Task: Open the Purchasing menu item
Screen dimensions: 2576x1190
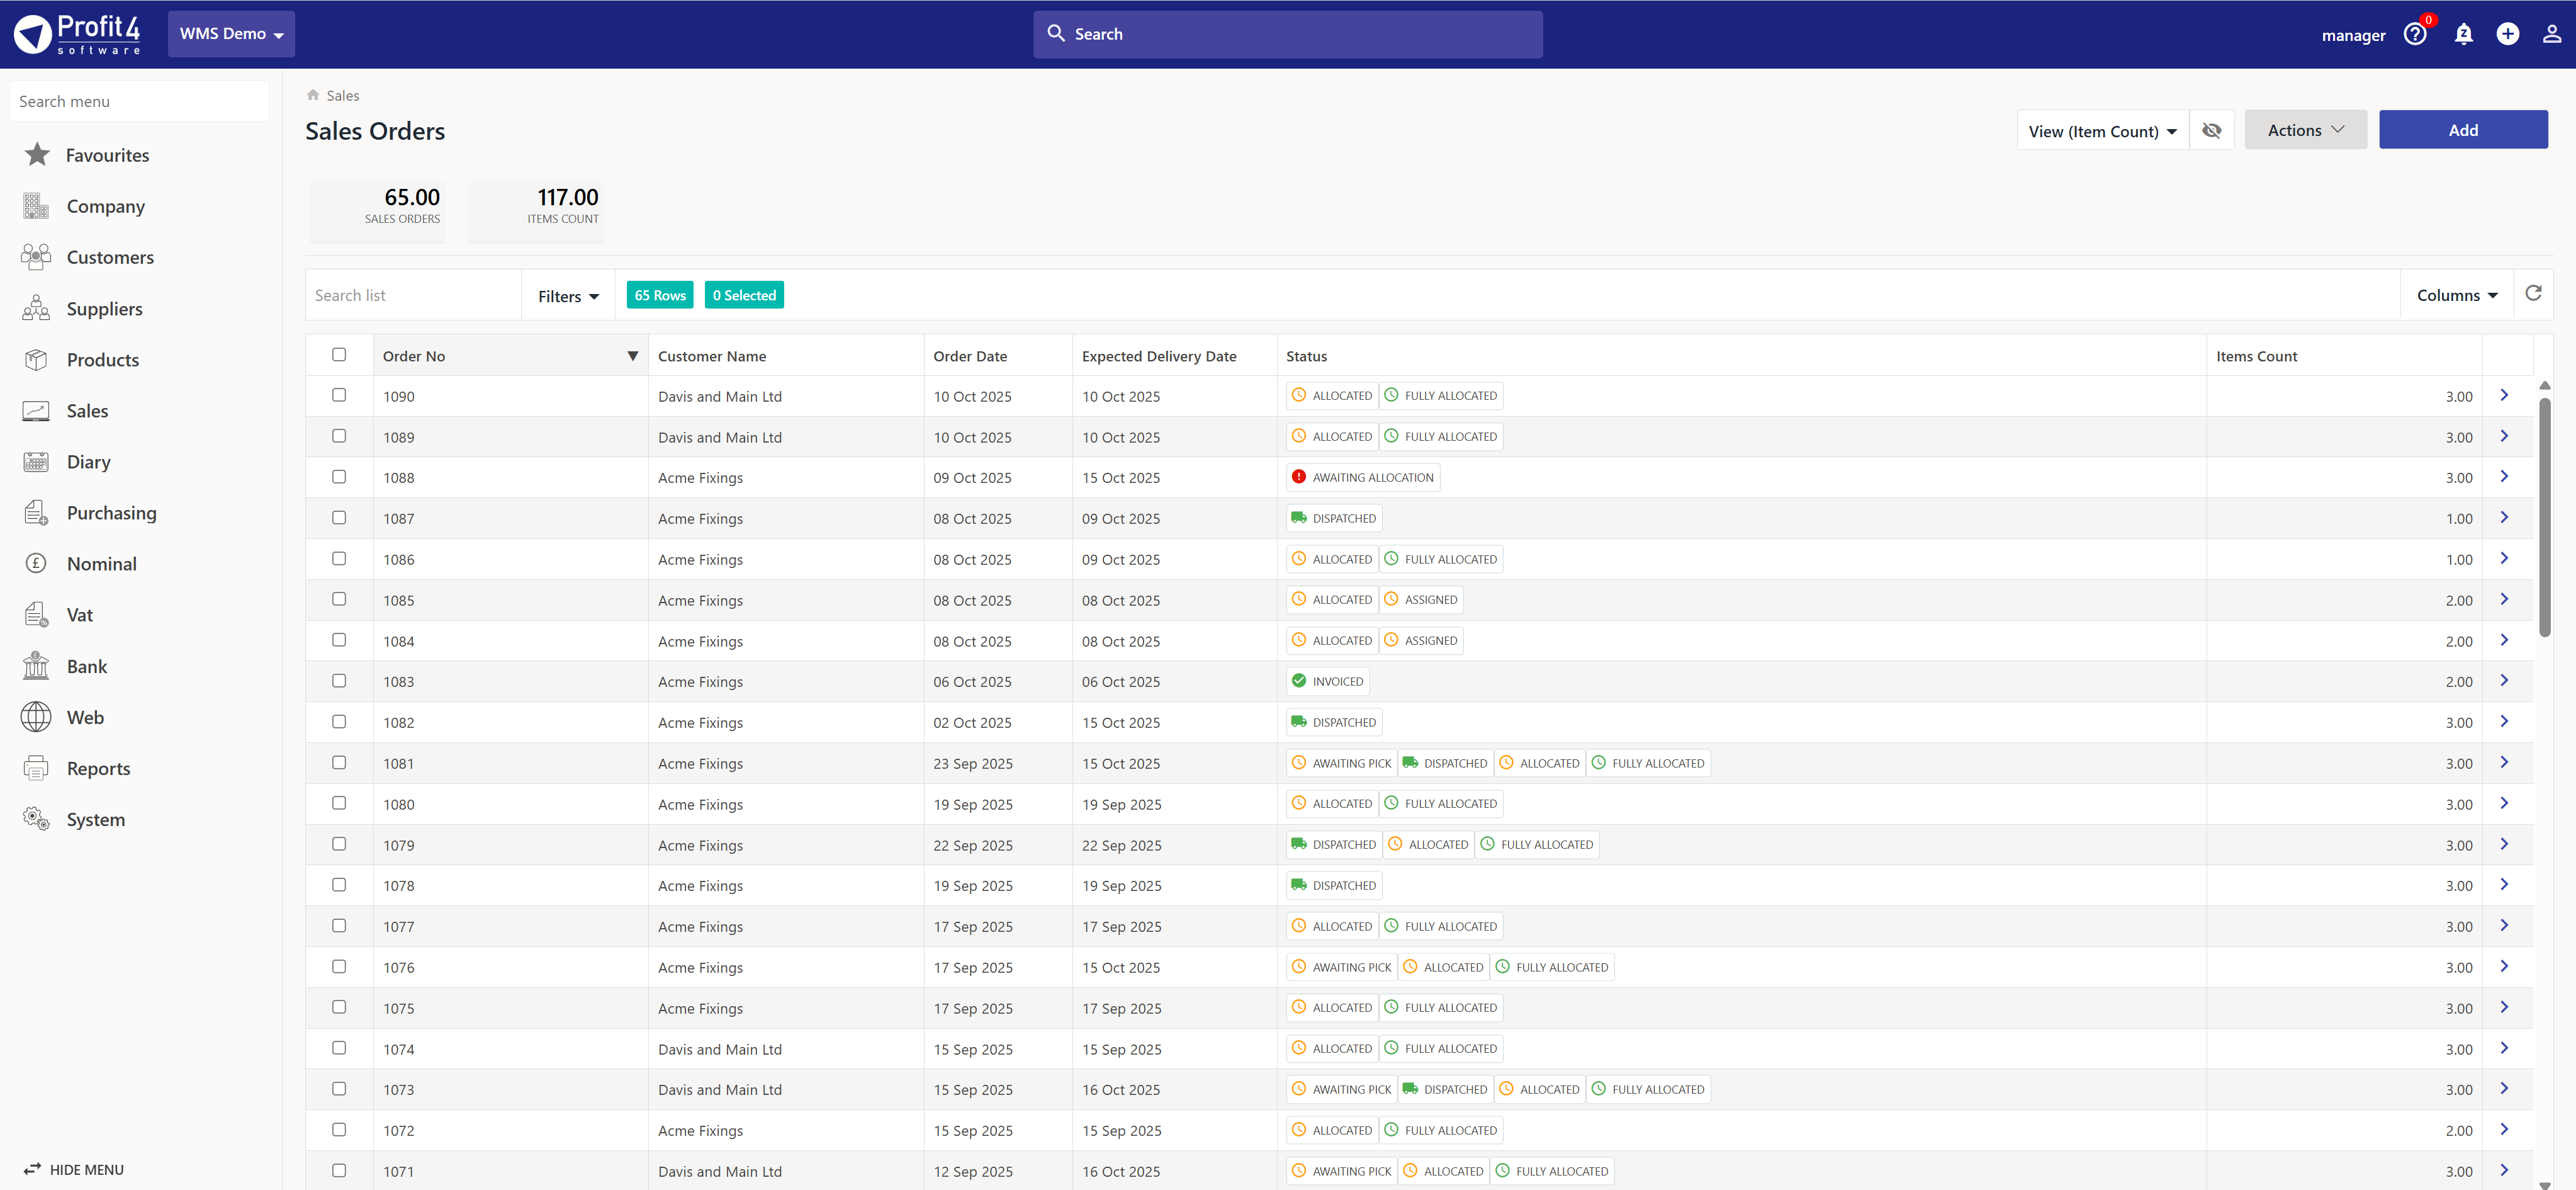Action: (111, 512)
